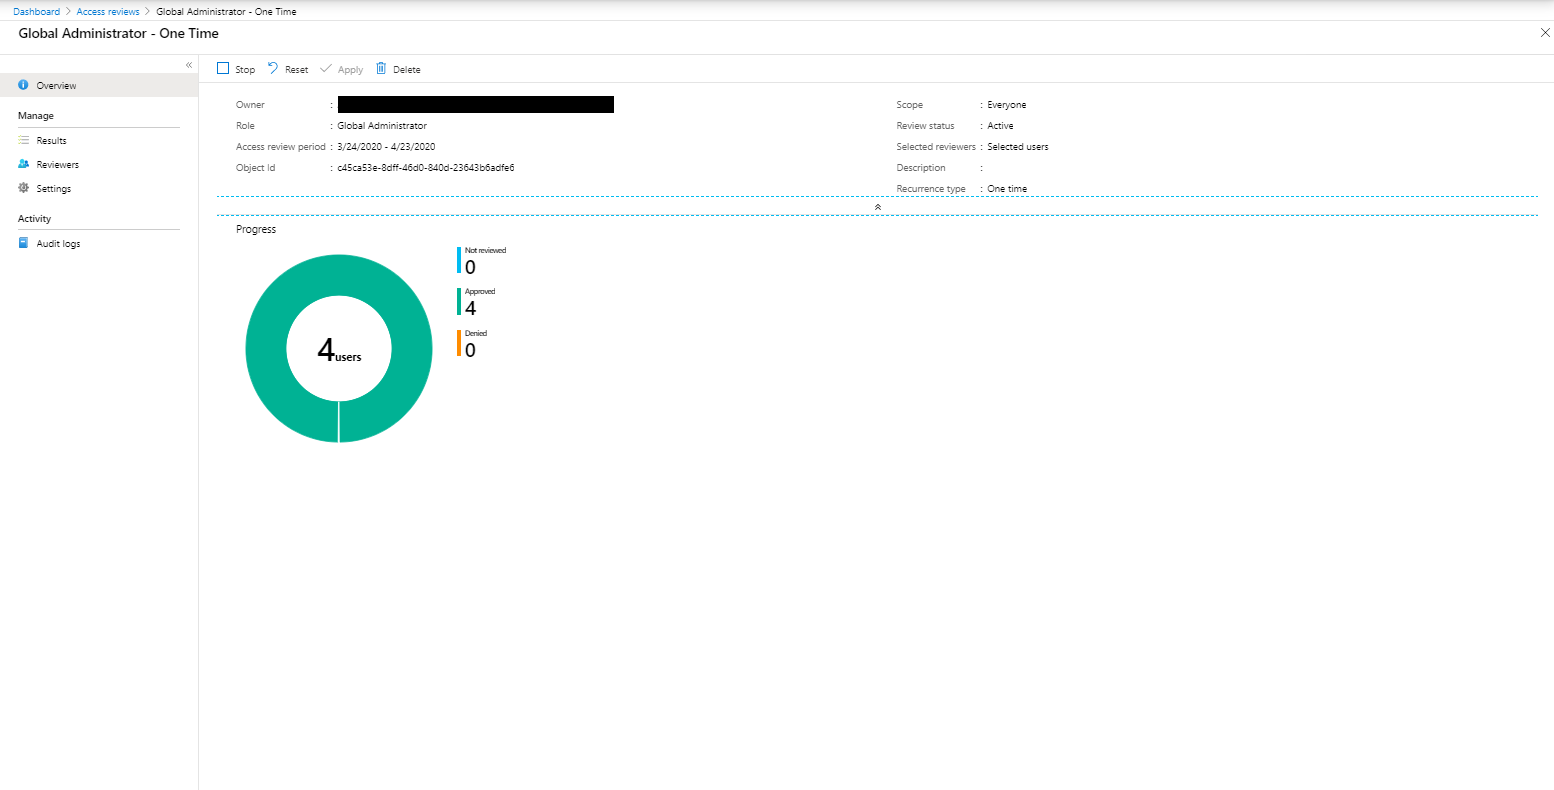Image resolution: width=1554 pixels, height=790 pixels.
Task: Click the 'Access review period' field label
Action: pos(281,147)
